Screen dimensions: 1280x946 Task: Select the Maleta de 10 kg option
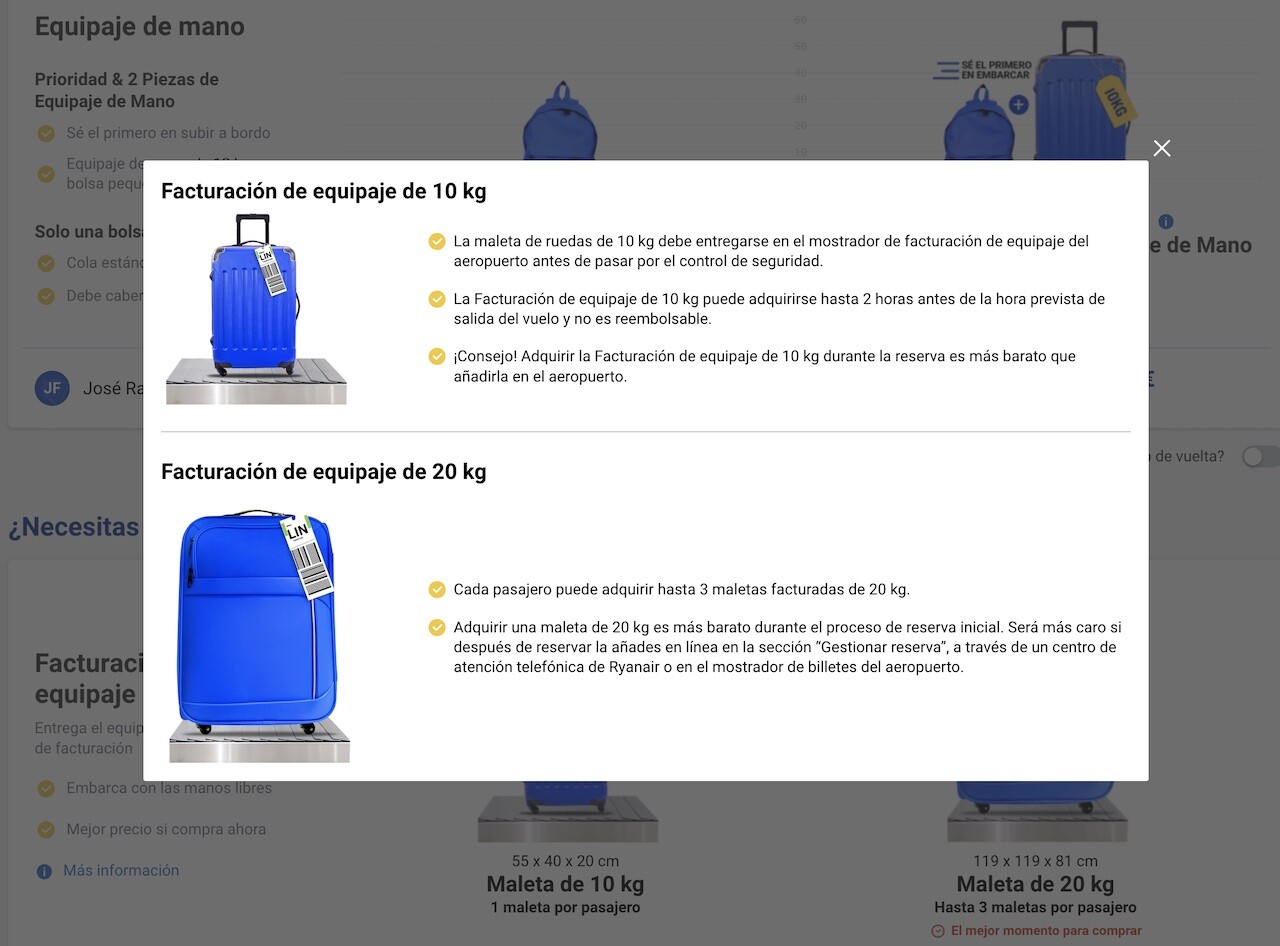[565, 884]
